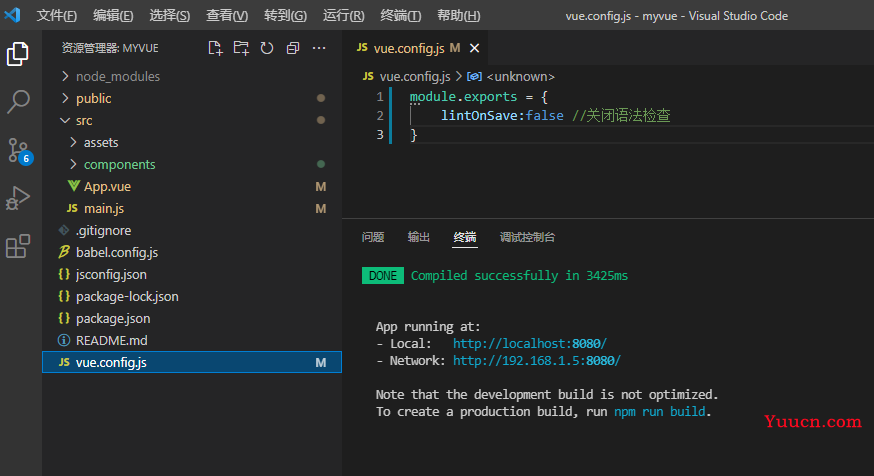The width and height of the screenshot is (874, 476).
Task: Open the 文件(F) menu
Action: [56, 16]
